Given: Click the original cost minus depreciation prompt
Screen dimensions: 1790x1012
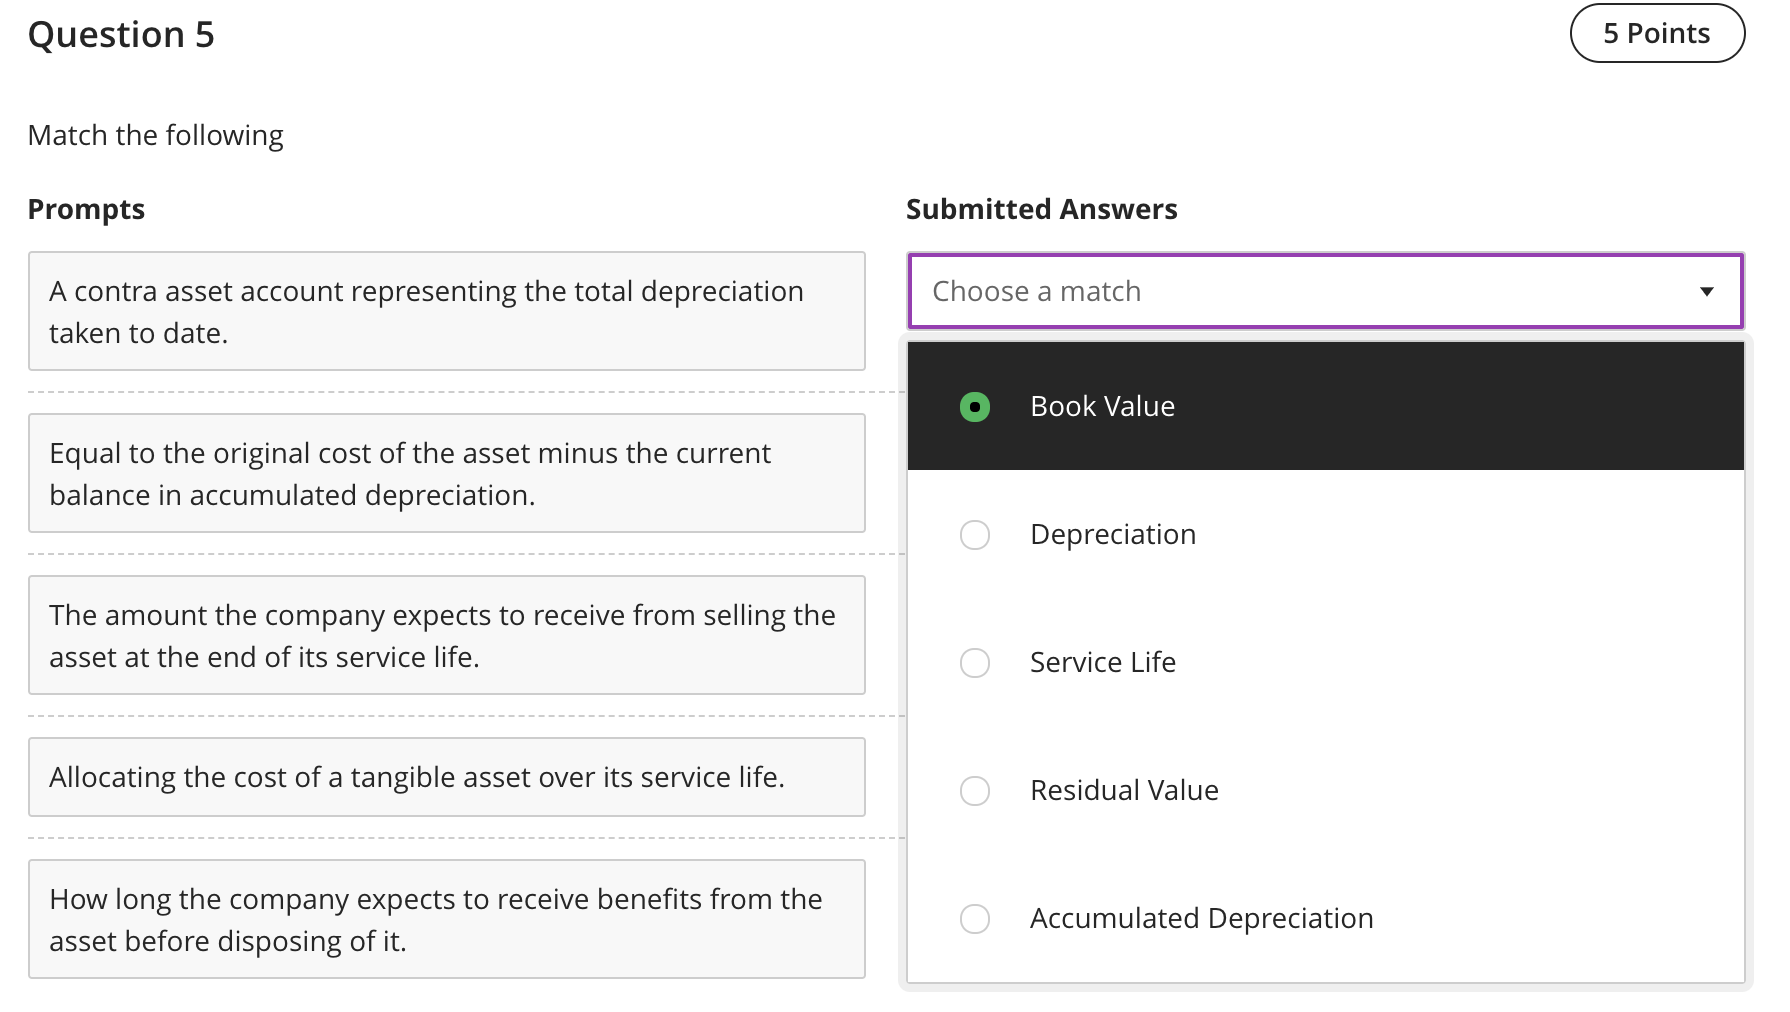Looking at the screenshot, I should tap(446, 474).
